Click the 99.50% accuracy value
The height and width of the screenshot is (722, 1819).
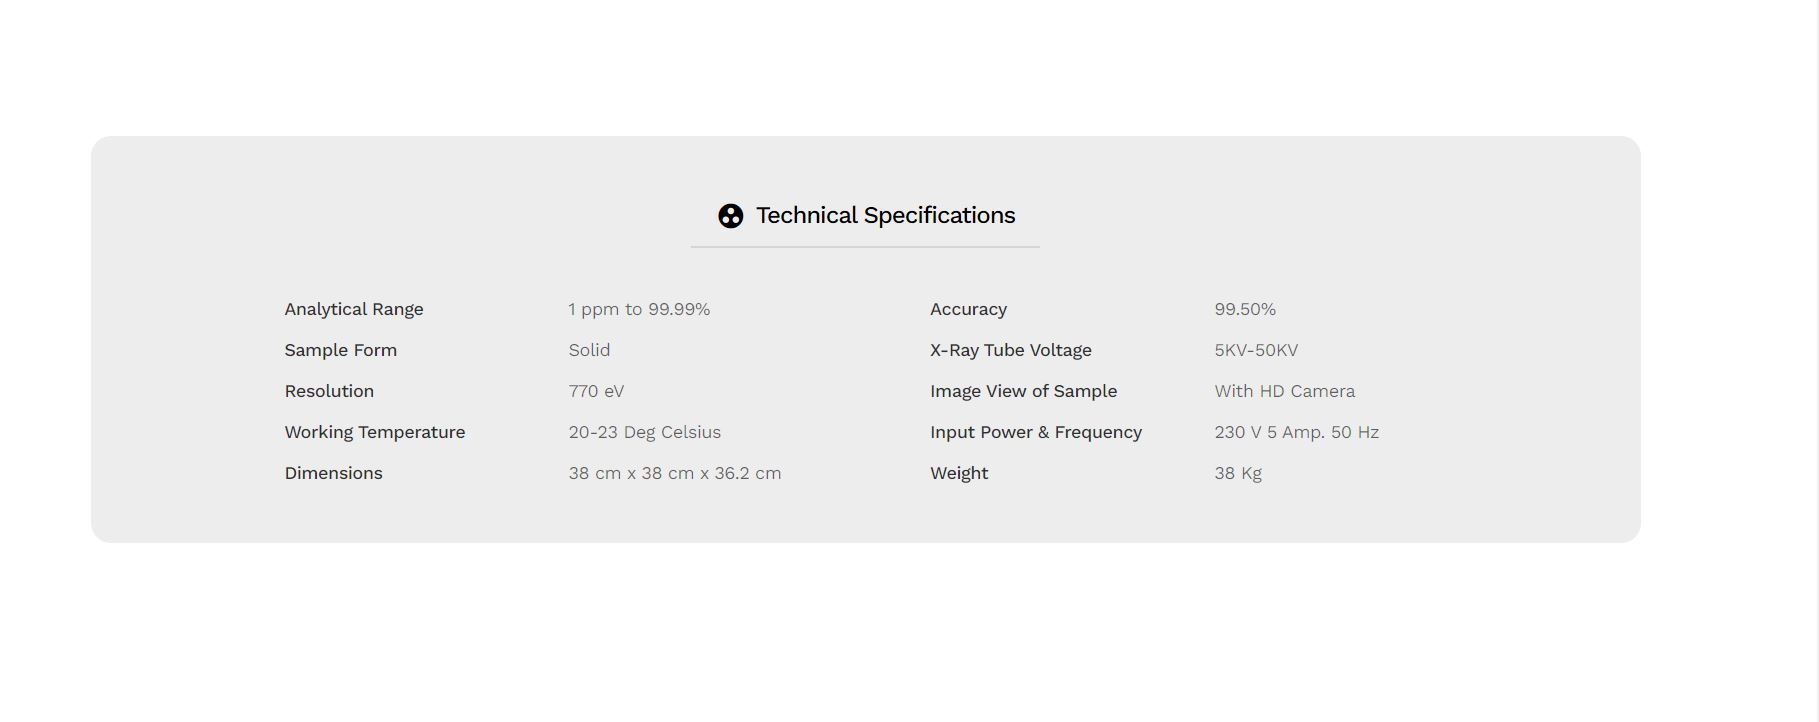tap(1245, 309)
